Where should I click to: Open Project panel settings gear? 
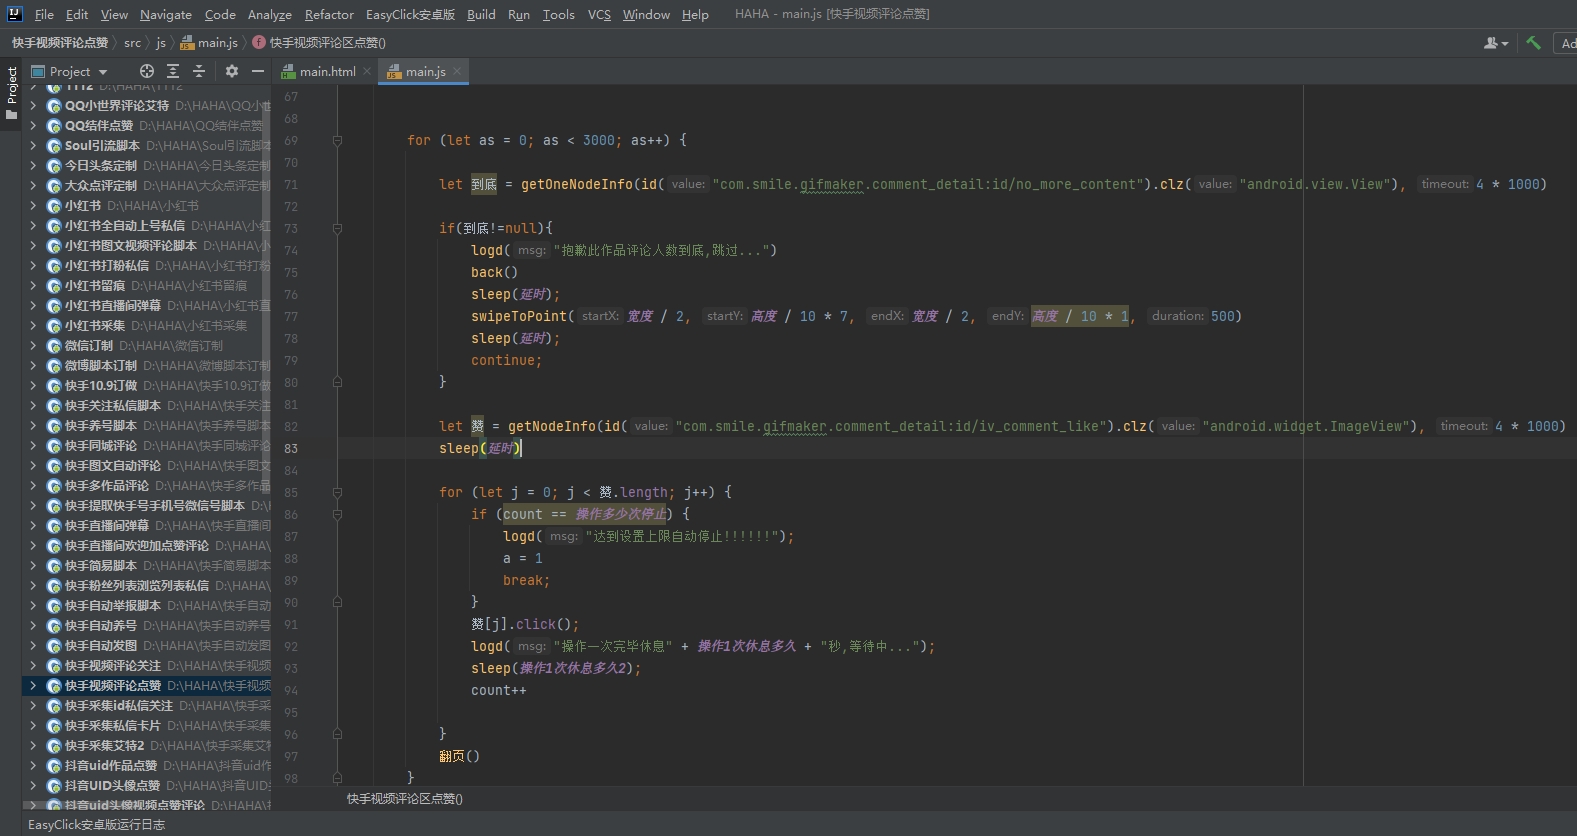232,71
